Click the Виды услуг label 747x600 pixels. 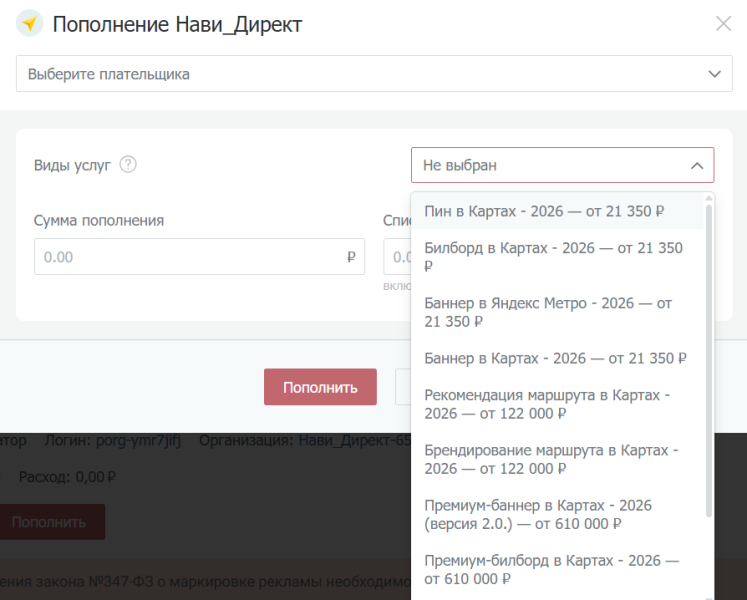tap(72, 165)
